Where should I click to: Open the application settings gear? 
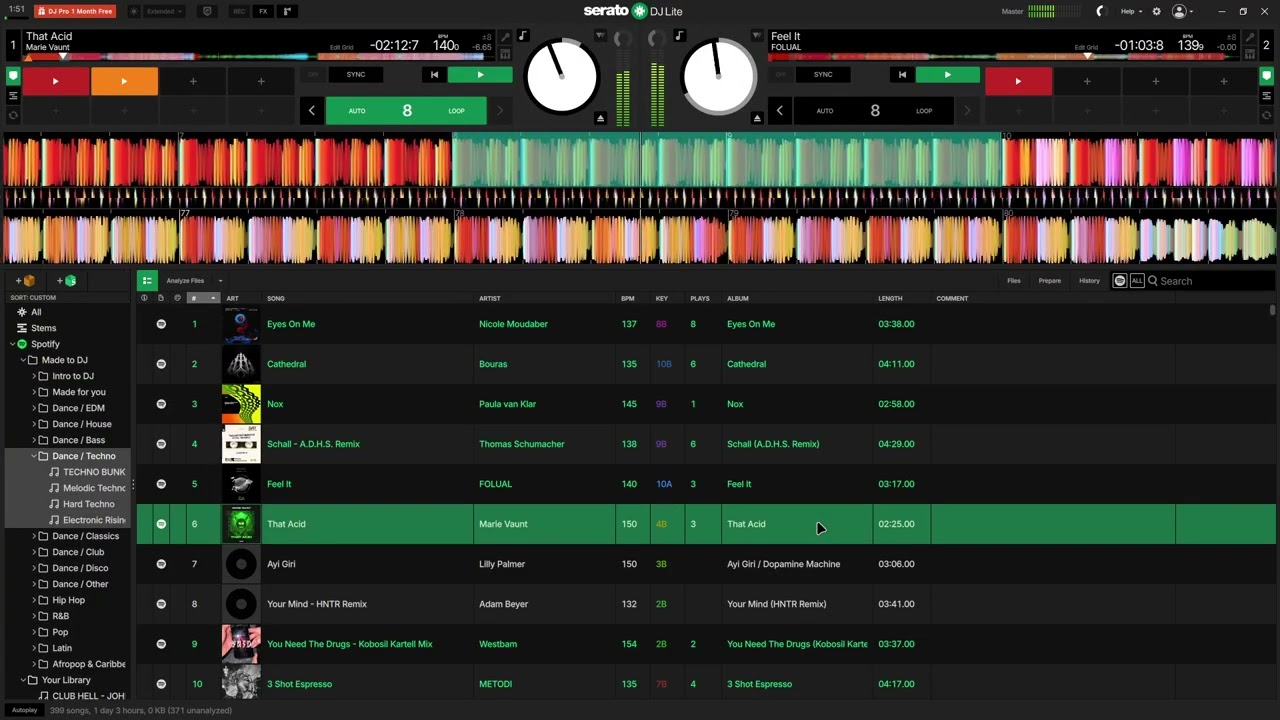[x=1157, y=11]
